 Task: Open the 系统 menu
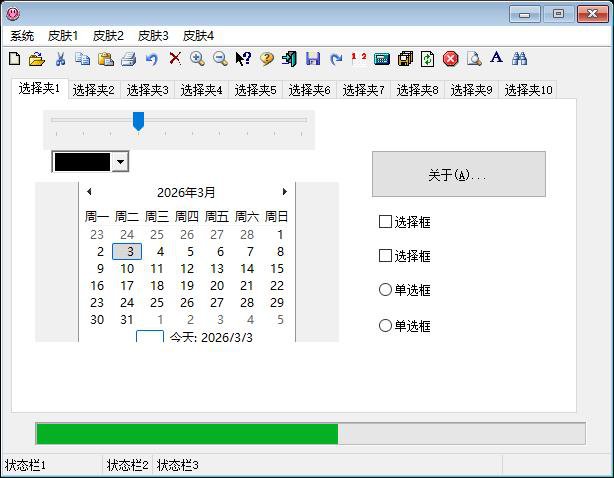pyautogui.click(x=22, y=35)
